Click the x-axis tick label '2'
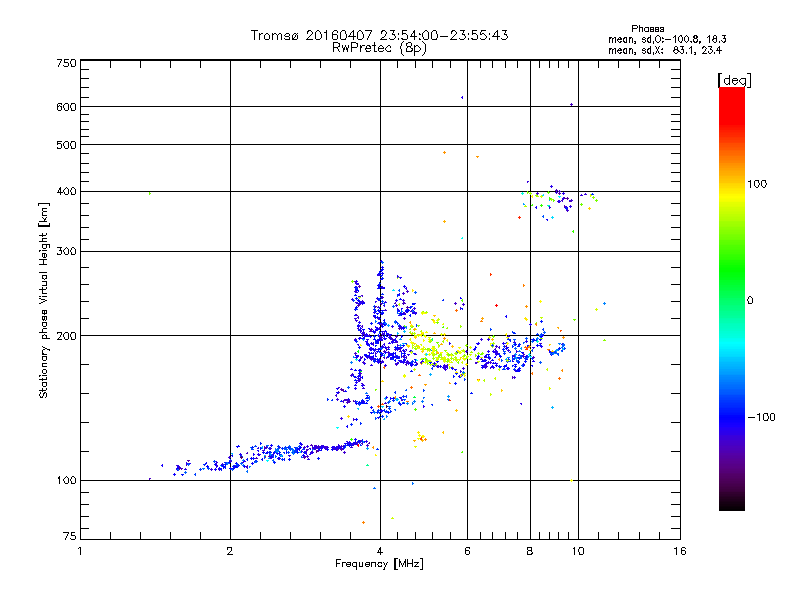Screen dimensions: 800x600 [230, 551]
